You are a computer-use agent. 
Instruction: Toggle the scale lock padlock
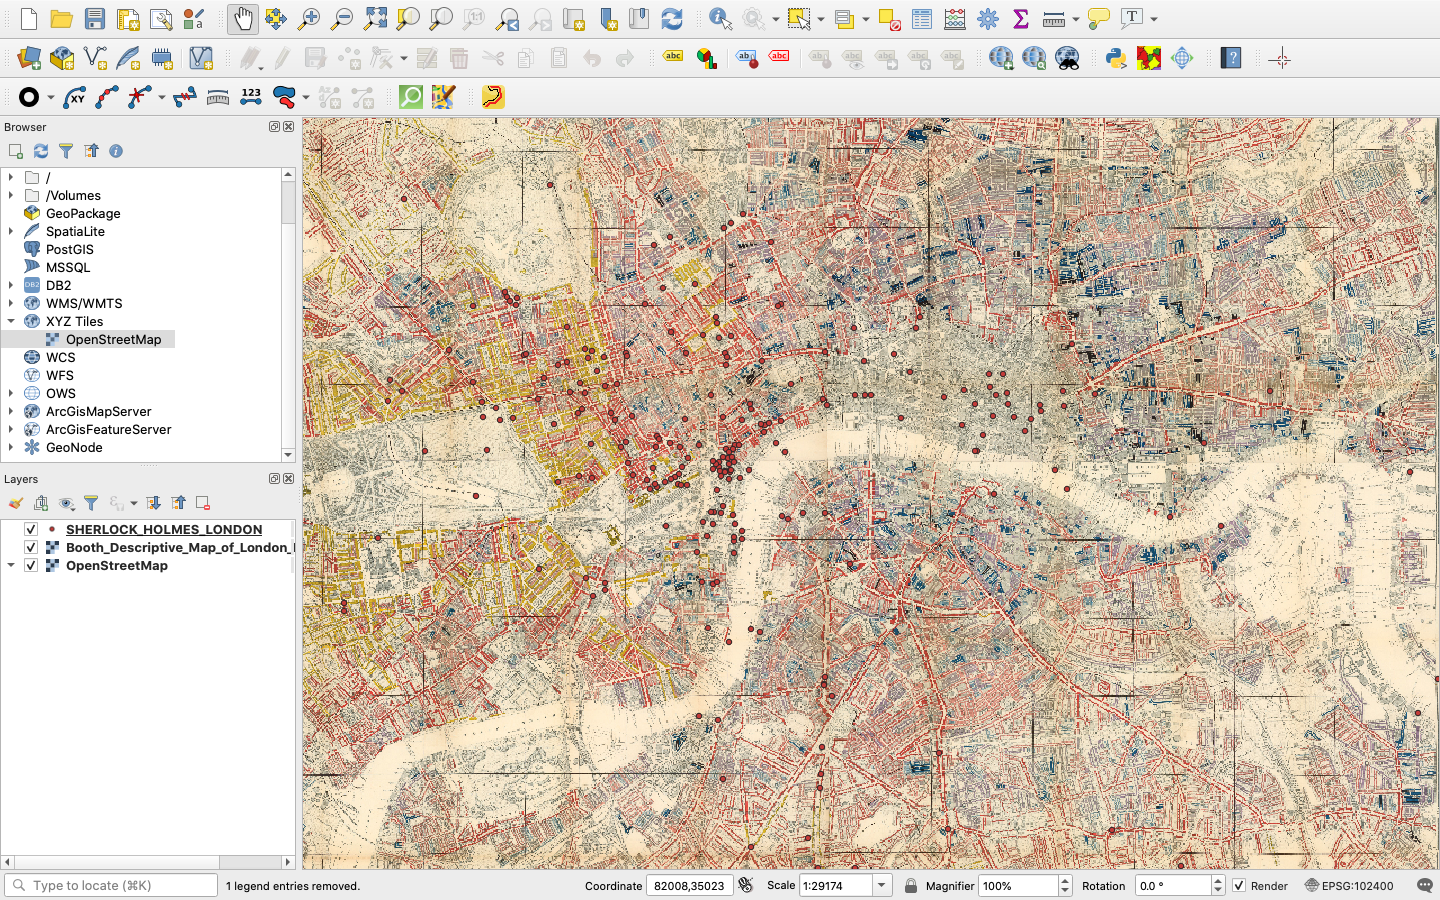point(911,886)
